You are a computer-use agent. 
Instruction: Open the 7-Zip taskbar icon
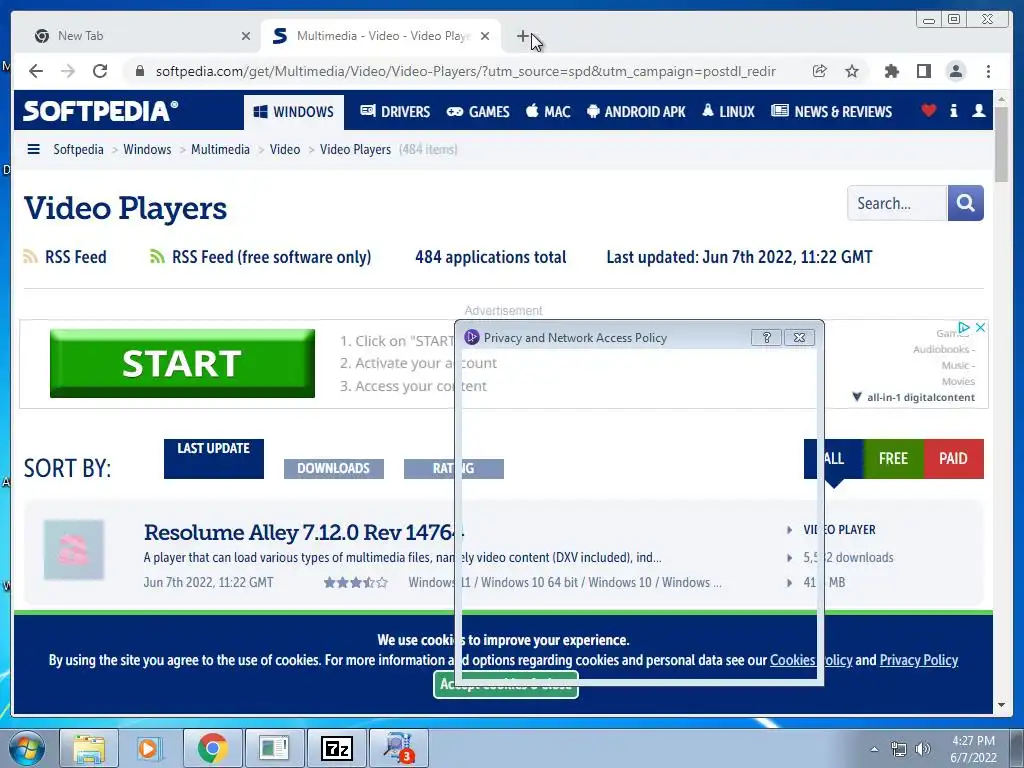337,748
